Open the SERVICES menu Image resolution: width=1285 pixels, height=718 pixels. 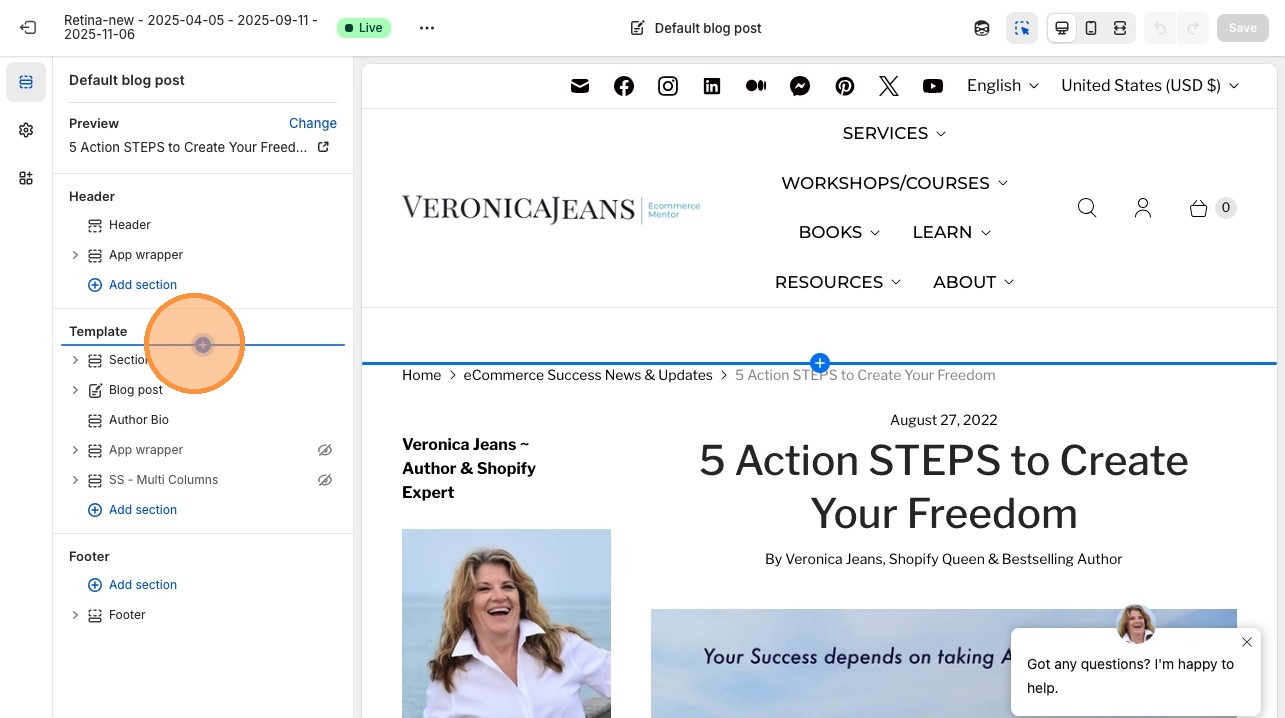894,133
